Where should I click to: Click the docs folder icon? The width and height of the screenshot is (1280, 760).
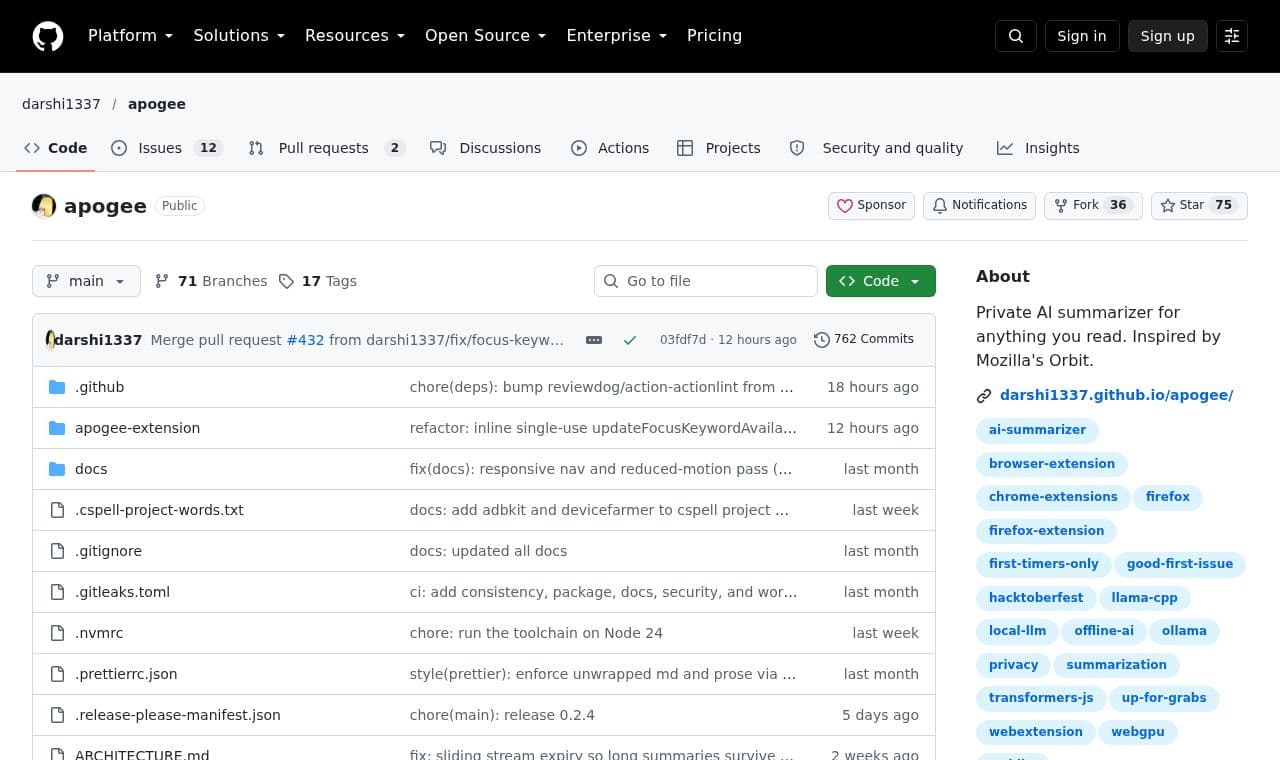(x=57, y=469)
